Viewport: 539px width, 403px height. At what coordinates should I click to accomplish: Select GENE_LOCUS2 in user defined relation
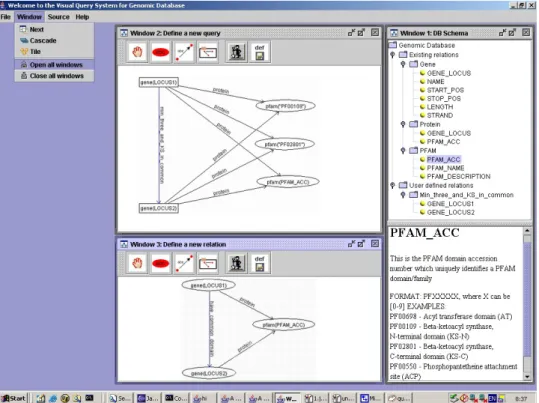pyautogui.click(x=450, y=212)
